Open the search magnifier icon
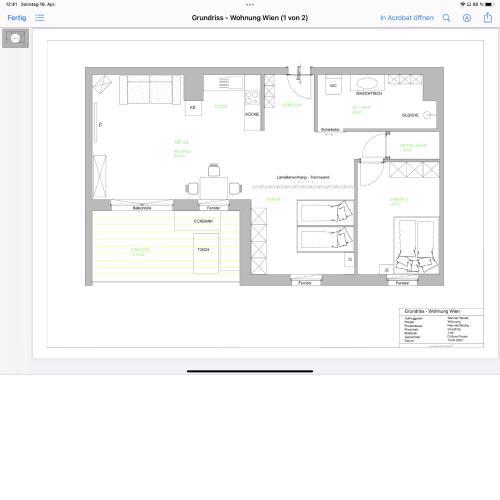The height and width of the screenshot is (500, 500). click(446, 18)
